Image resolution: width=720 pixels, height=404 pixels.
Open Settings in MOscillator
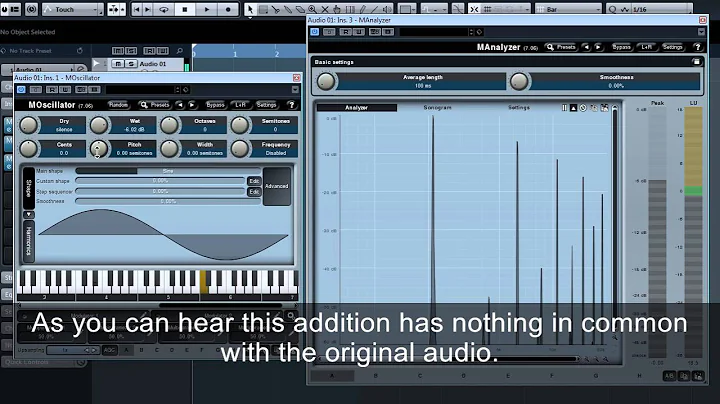point(266,105)
